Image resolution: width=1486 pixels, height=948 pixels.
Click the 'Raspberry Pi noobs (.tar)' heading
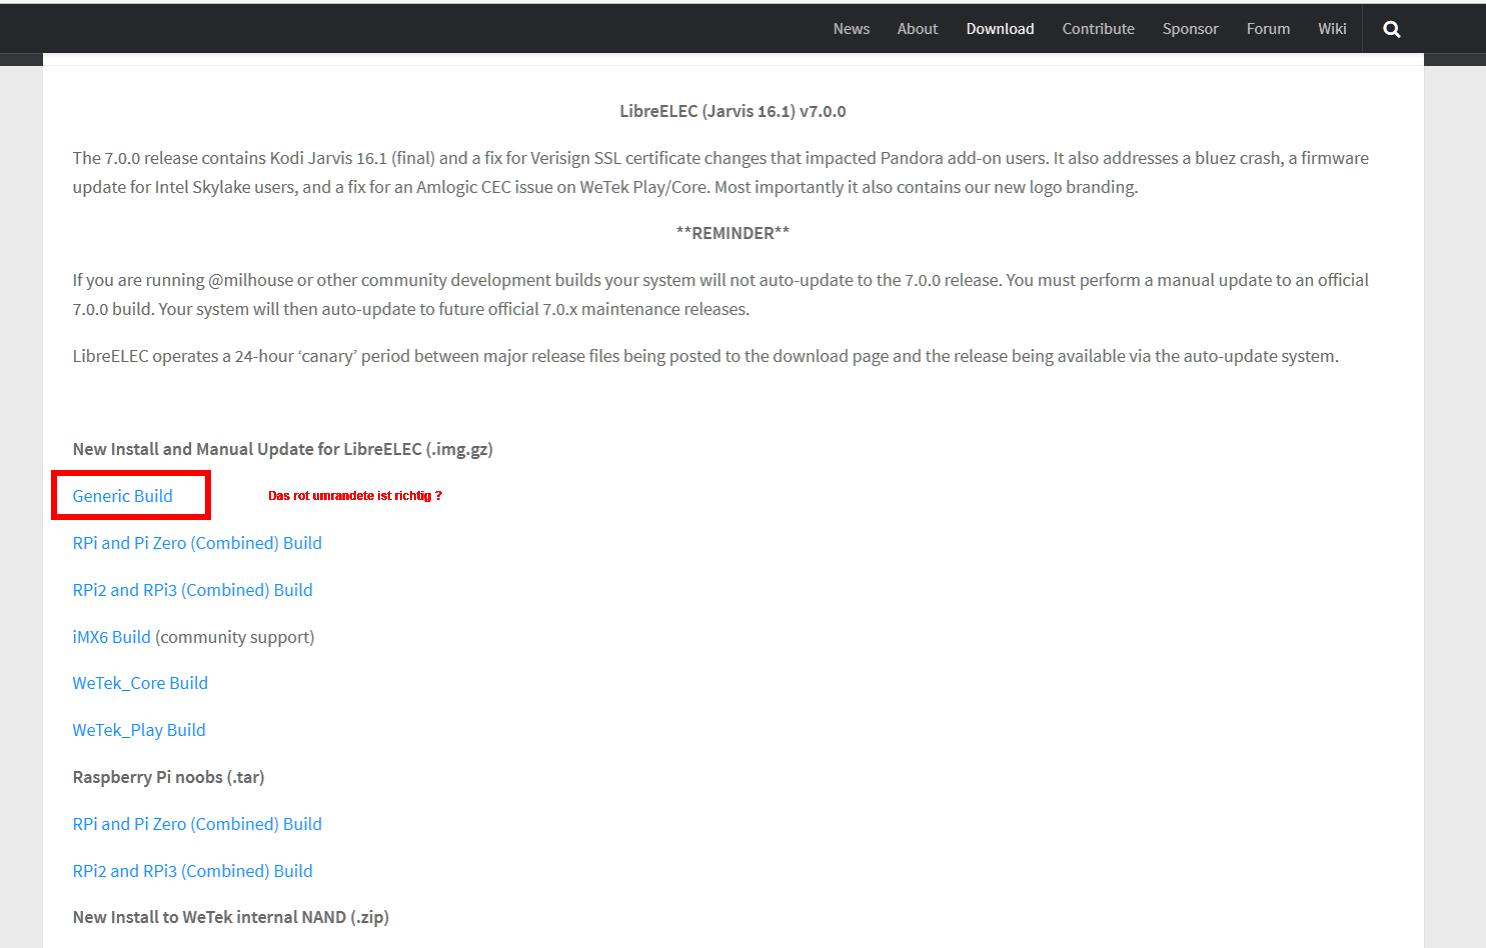168,777
